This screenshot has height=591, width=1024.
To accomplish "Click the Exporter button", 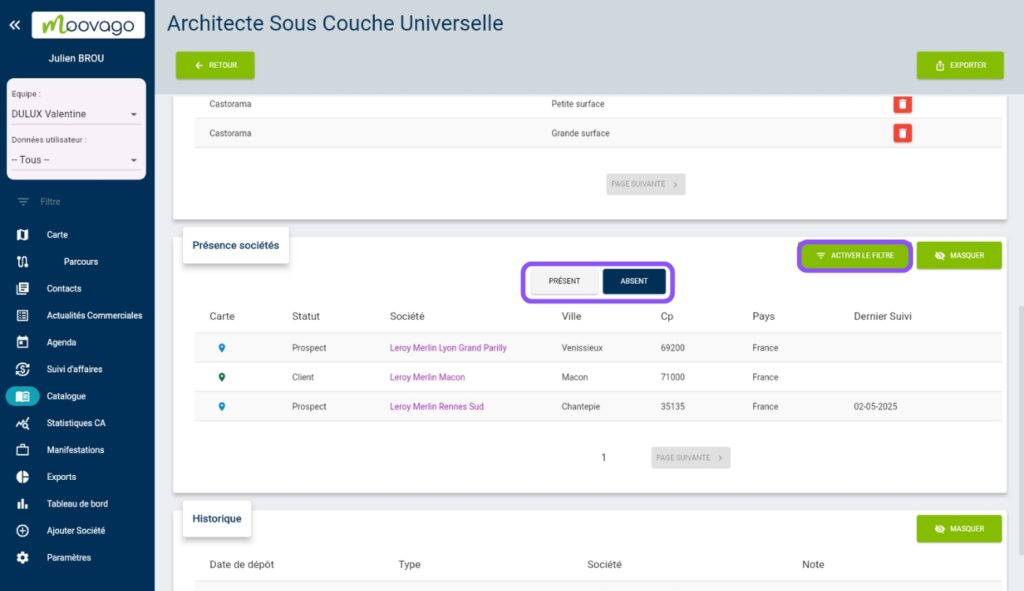I will [x=960, y=65].
